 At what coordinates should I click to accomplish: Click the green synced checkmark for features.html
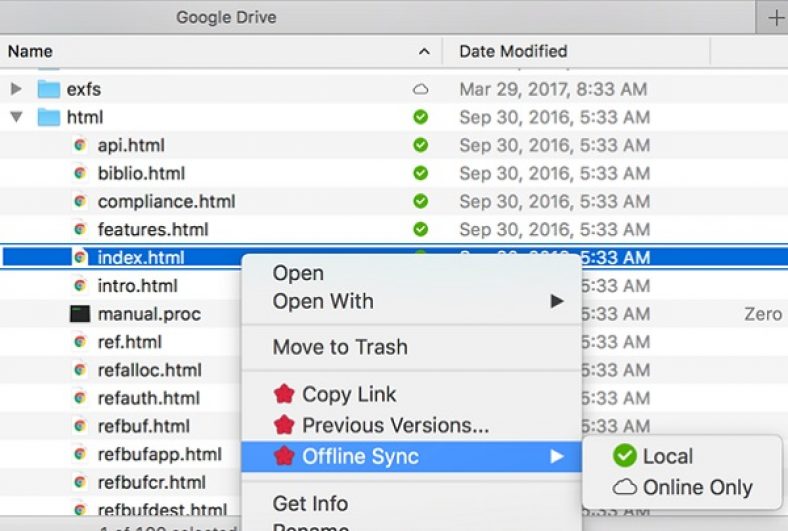pos(421,229)
